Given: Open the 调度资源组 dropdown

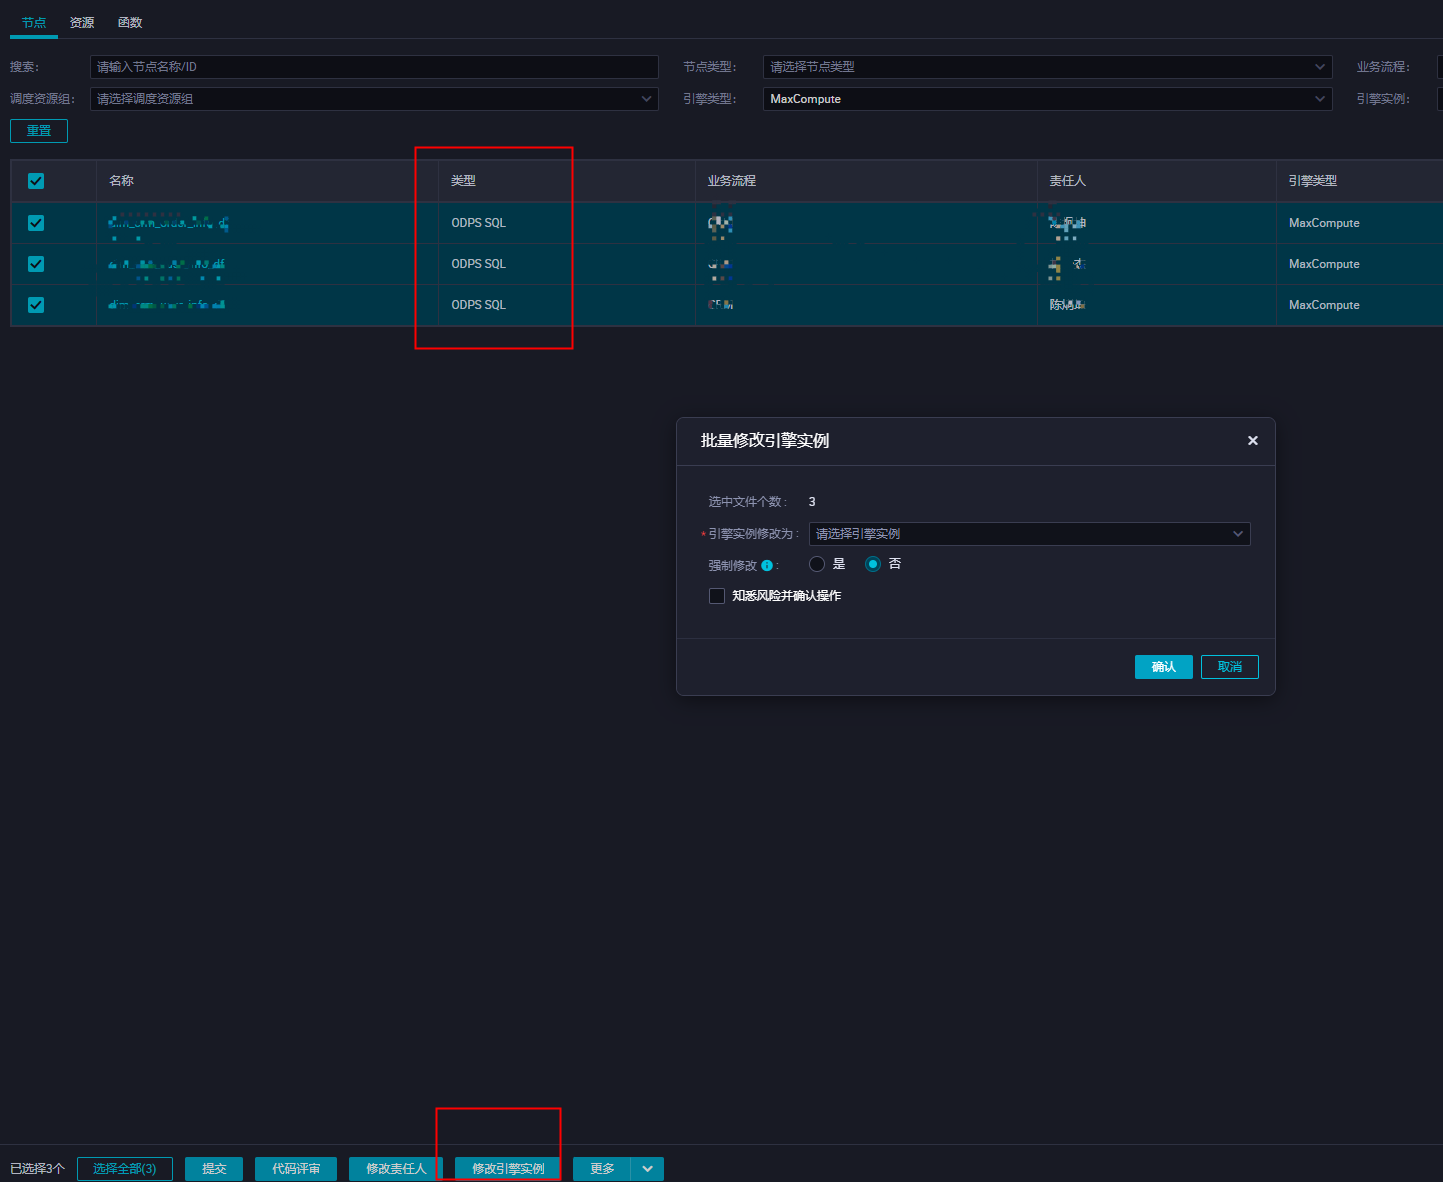Looking at the screenshot, I should [x=374, y=99].
